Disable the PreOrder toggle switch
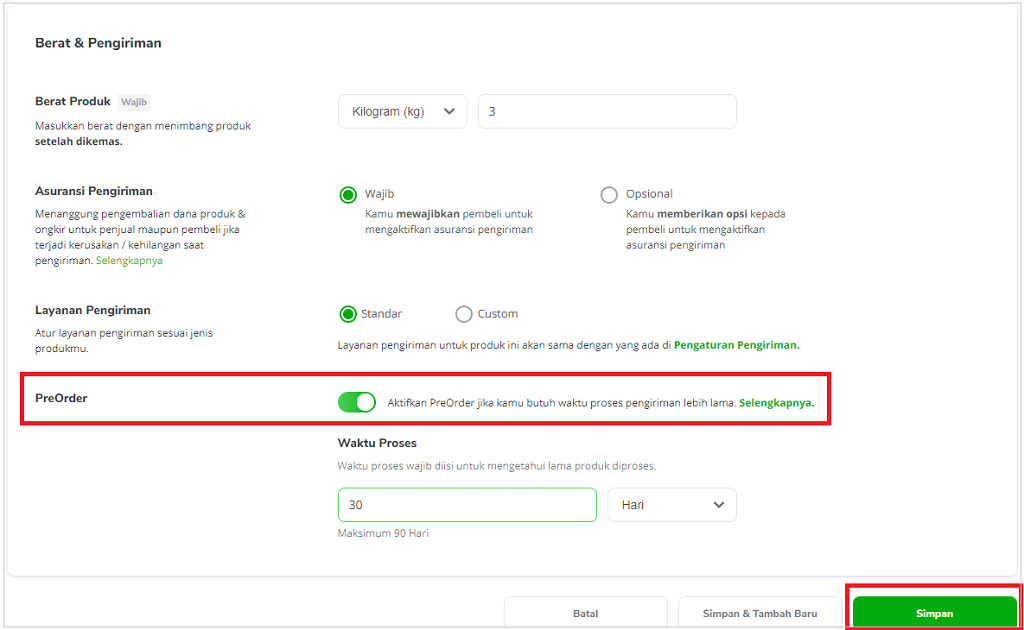Image resolution: width=1024 pixels, height=630 pixels. click(x=357, y=402)
